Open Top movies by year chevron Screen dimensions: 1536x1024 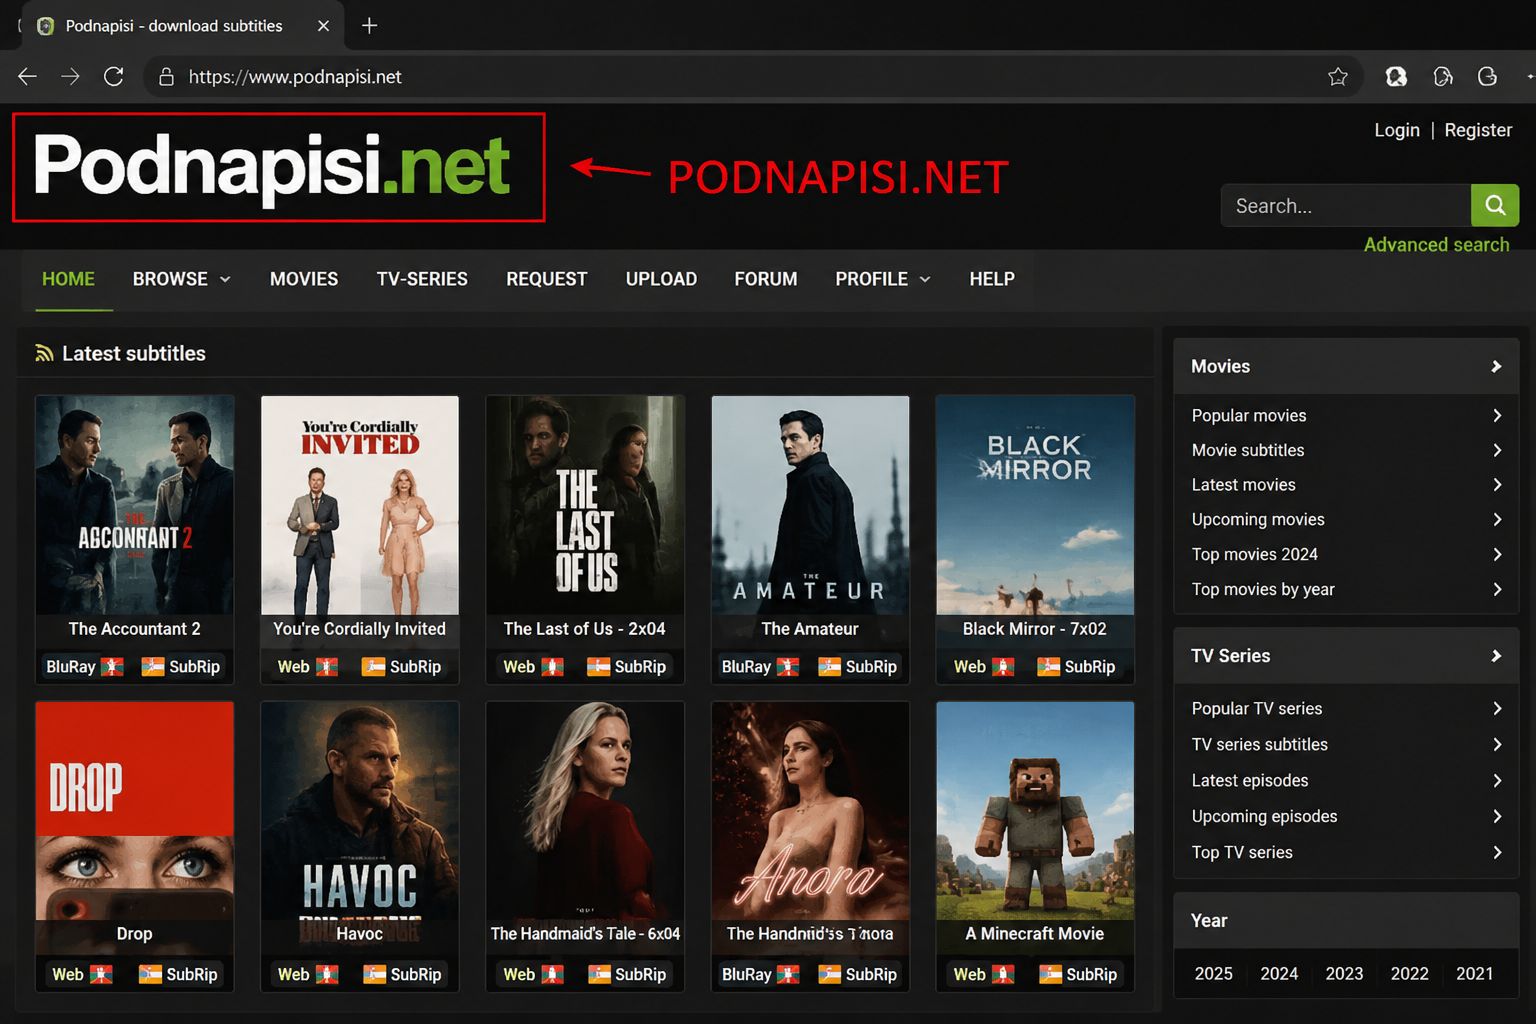[x=1497, y=589]
